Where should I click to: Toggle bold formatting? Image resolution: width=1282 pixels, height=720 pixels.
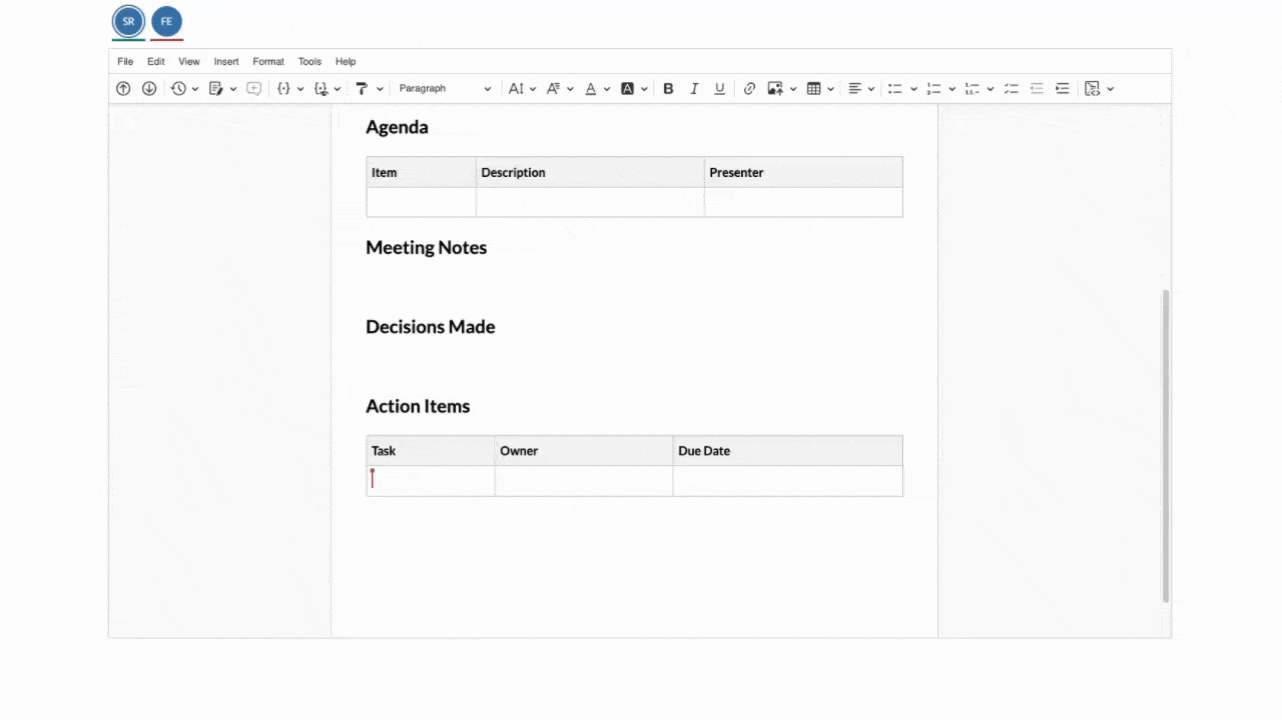tap(668, 89)
